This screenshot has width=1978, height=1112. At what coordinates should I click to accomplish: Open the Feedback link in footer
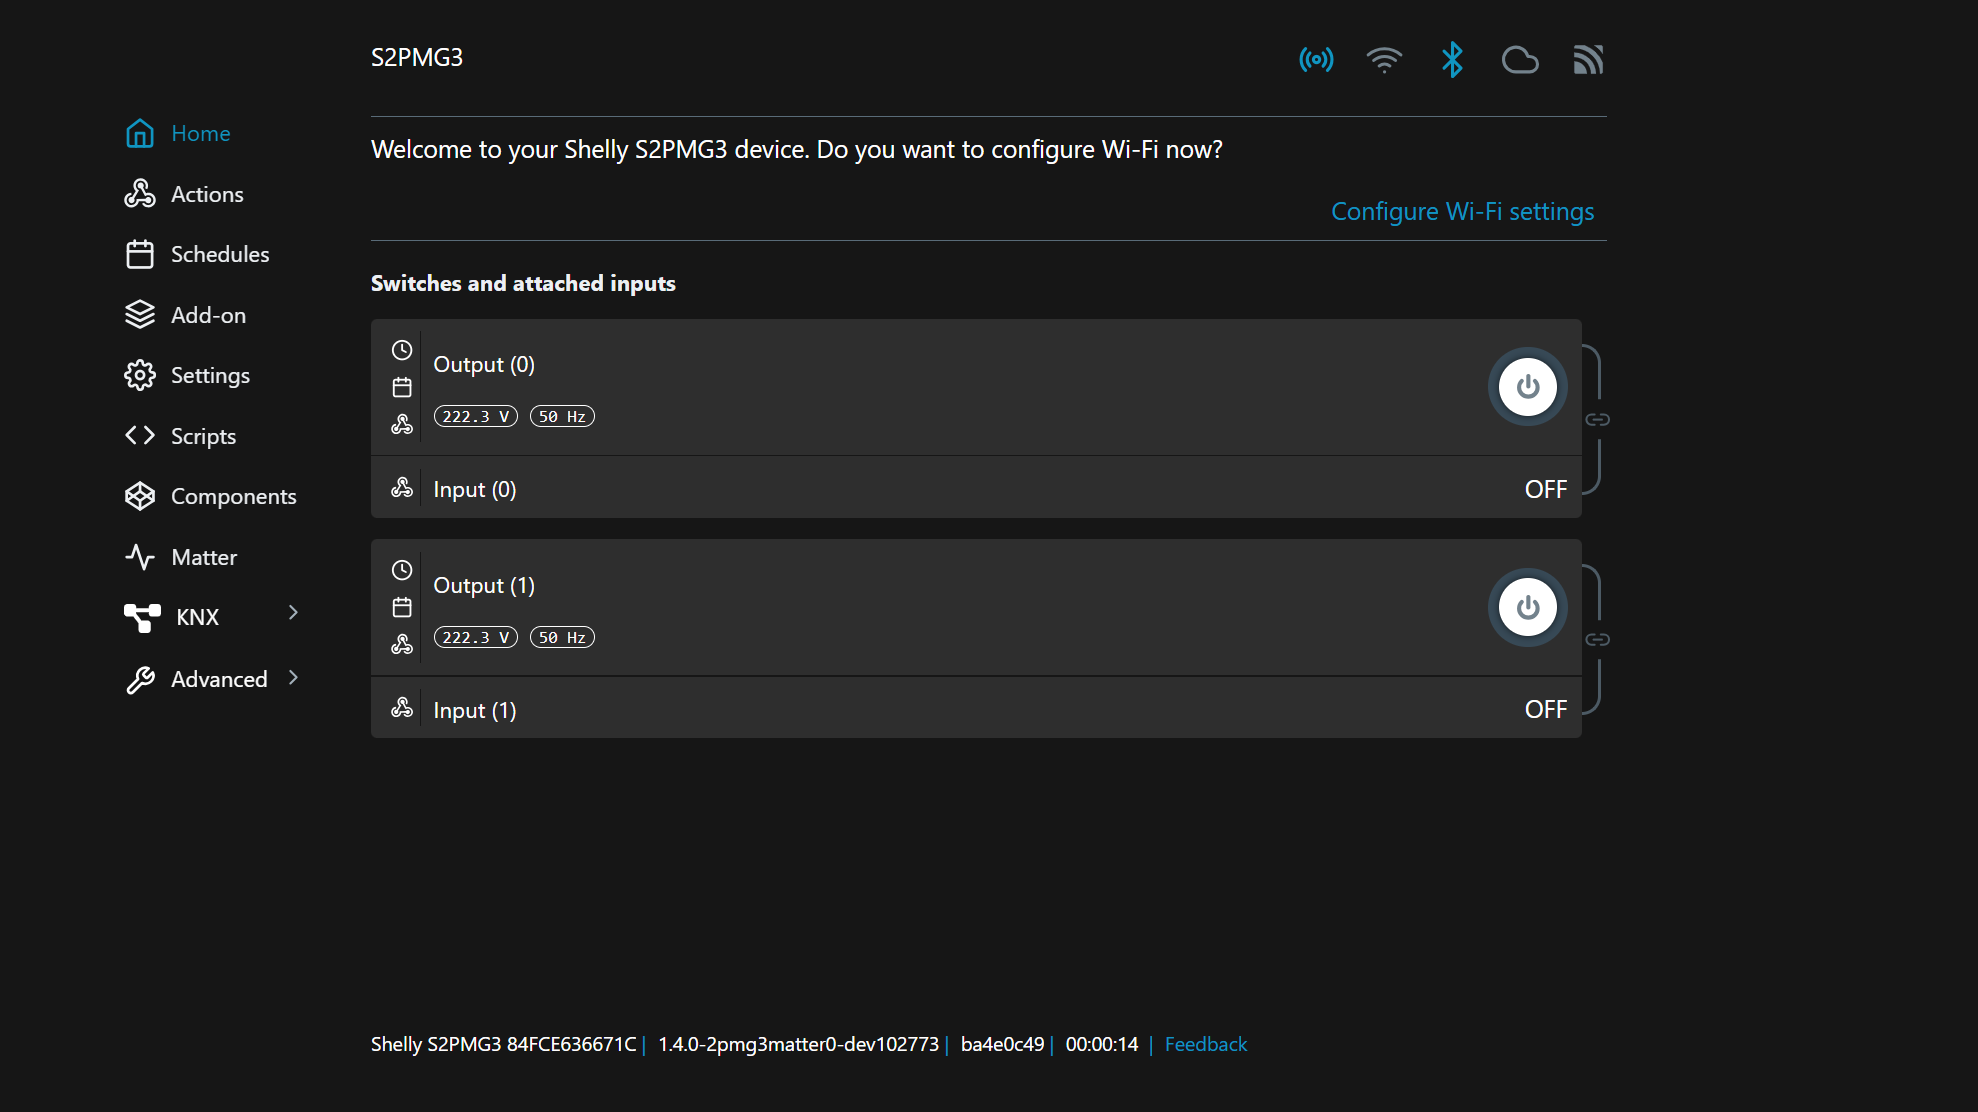(x=1205, y=1044)
